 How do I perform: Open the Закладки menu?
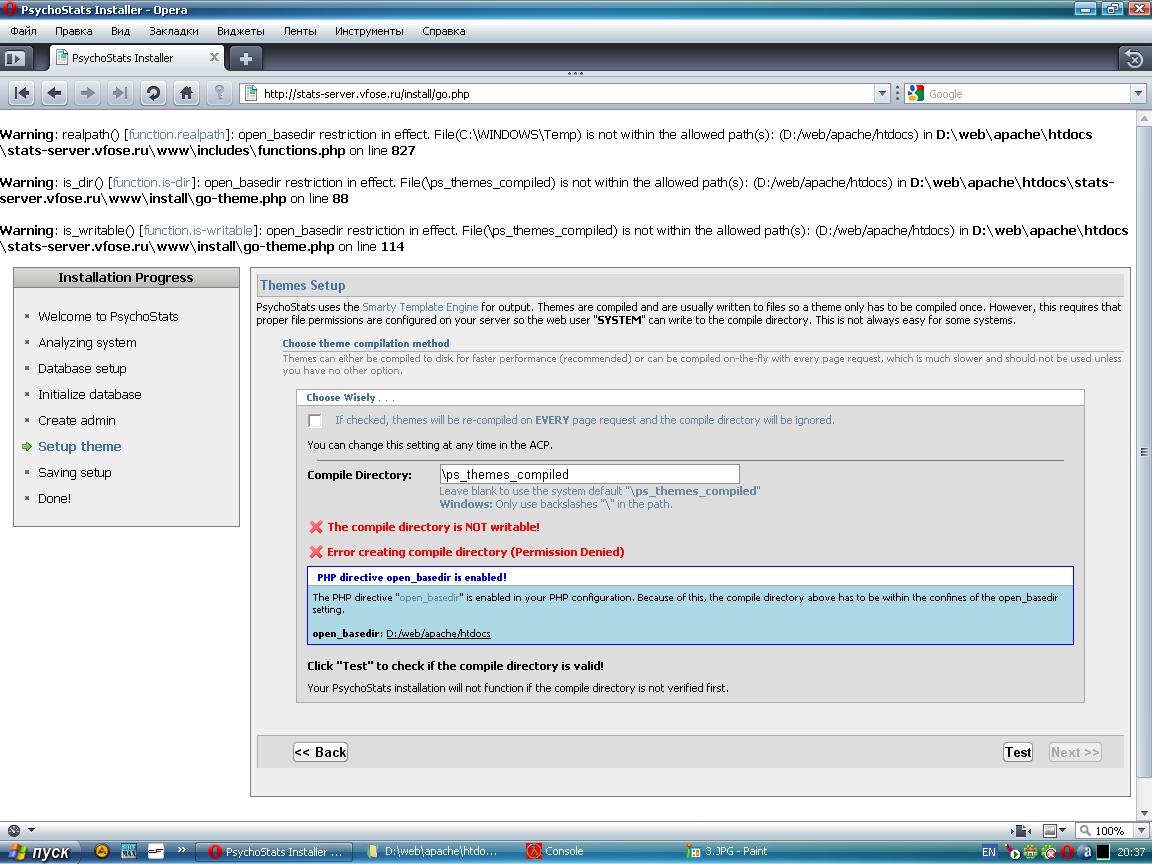173,31
